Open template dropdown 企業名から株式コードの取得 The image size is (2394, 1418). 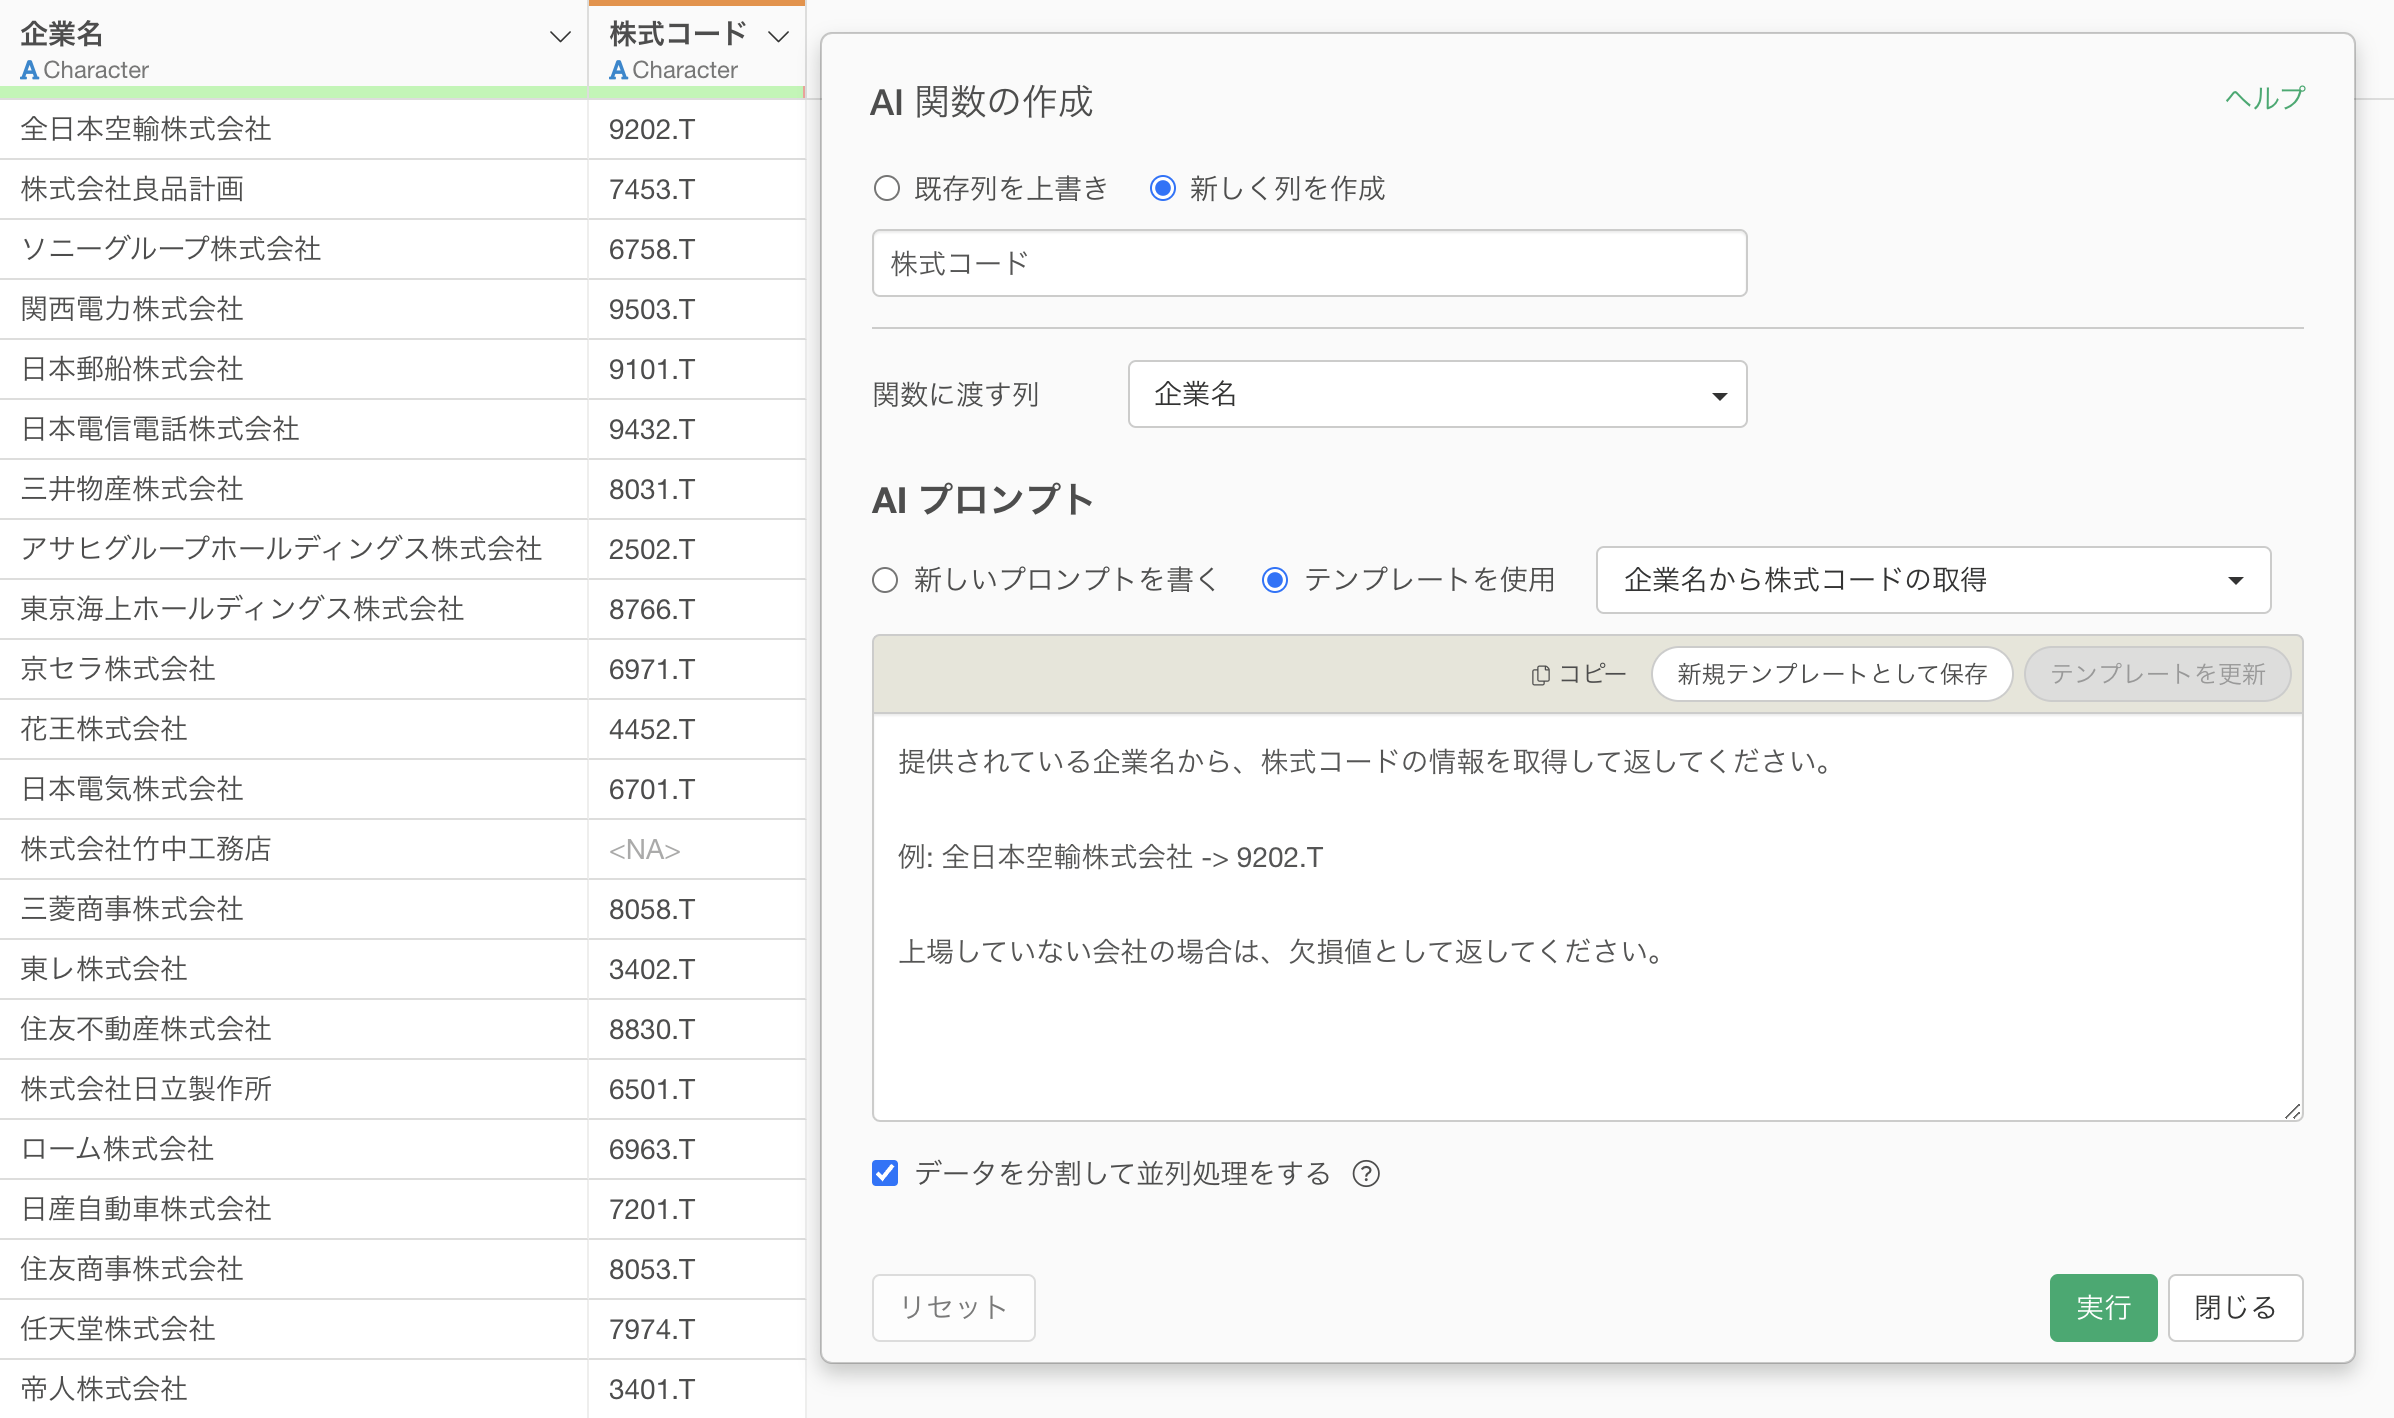tap(1932, 580)
